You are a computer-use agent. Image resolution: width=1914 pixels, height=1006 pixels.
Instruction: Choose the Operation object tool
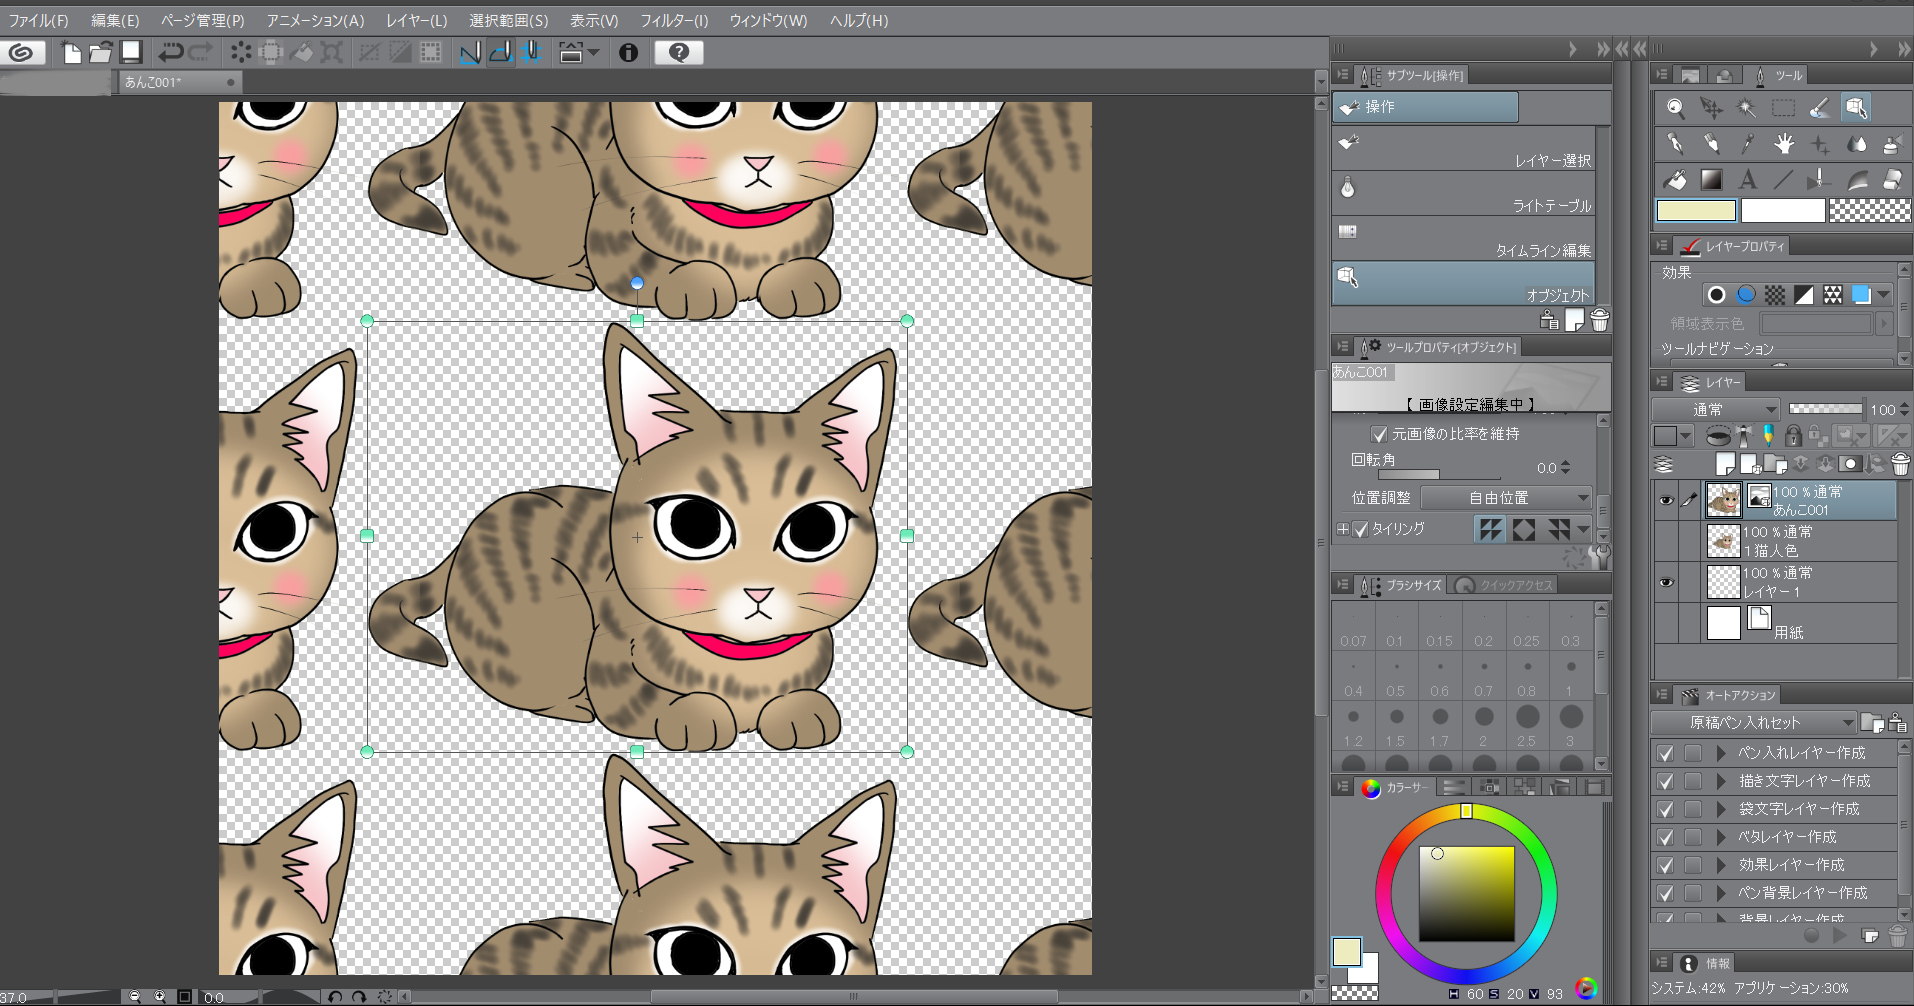click(x=1856, y=108)
